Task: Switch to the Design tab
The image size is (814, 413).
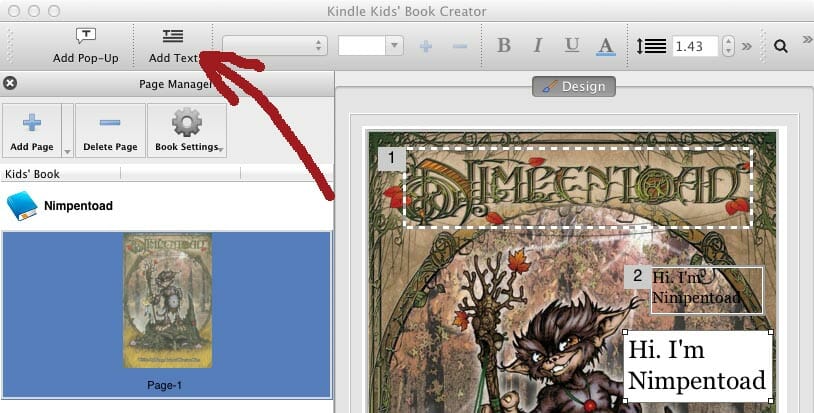Action: (574, 87)
